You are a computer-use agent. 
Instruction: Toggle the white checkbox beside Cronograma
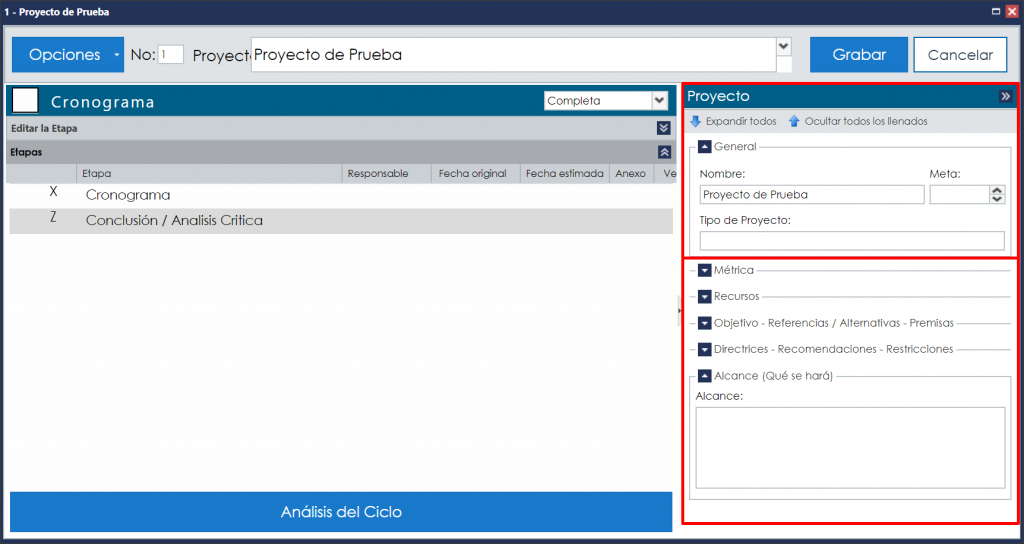pyautogui.click(x=25, y=101)
